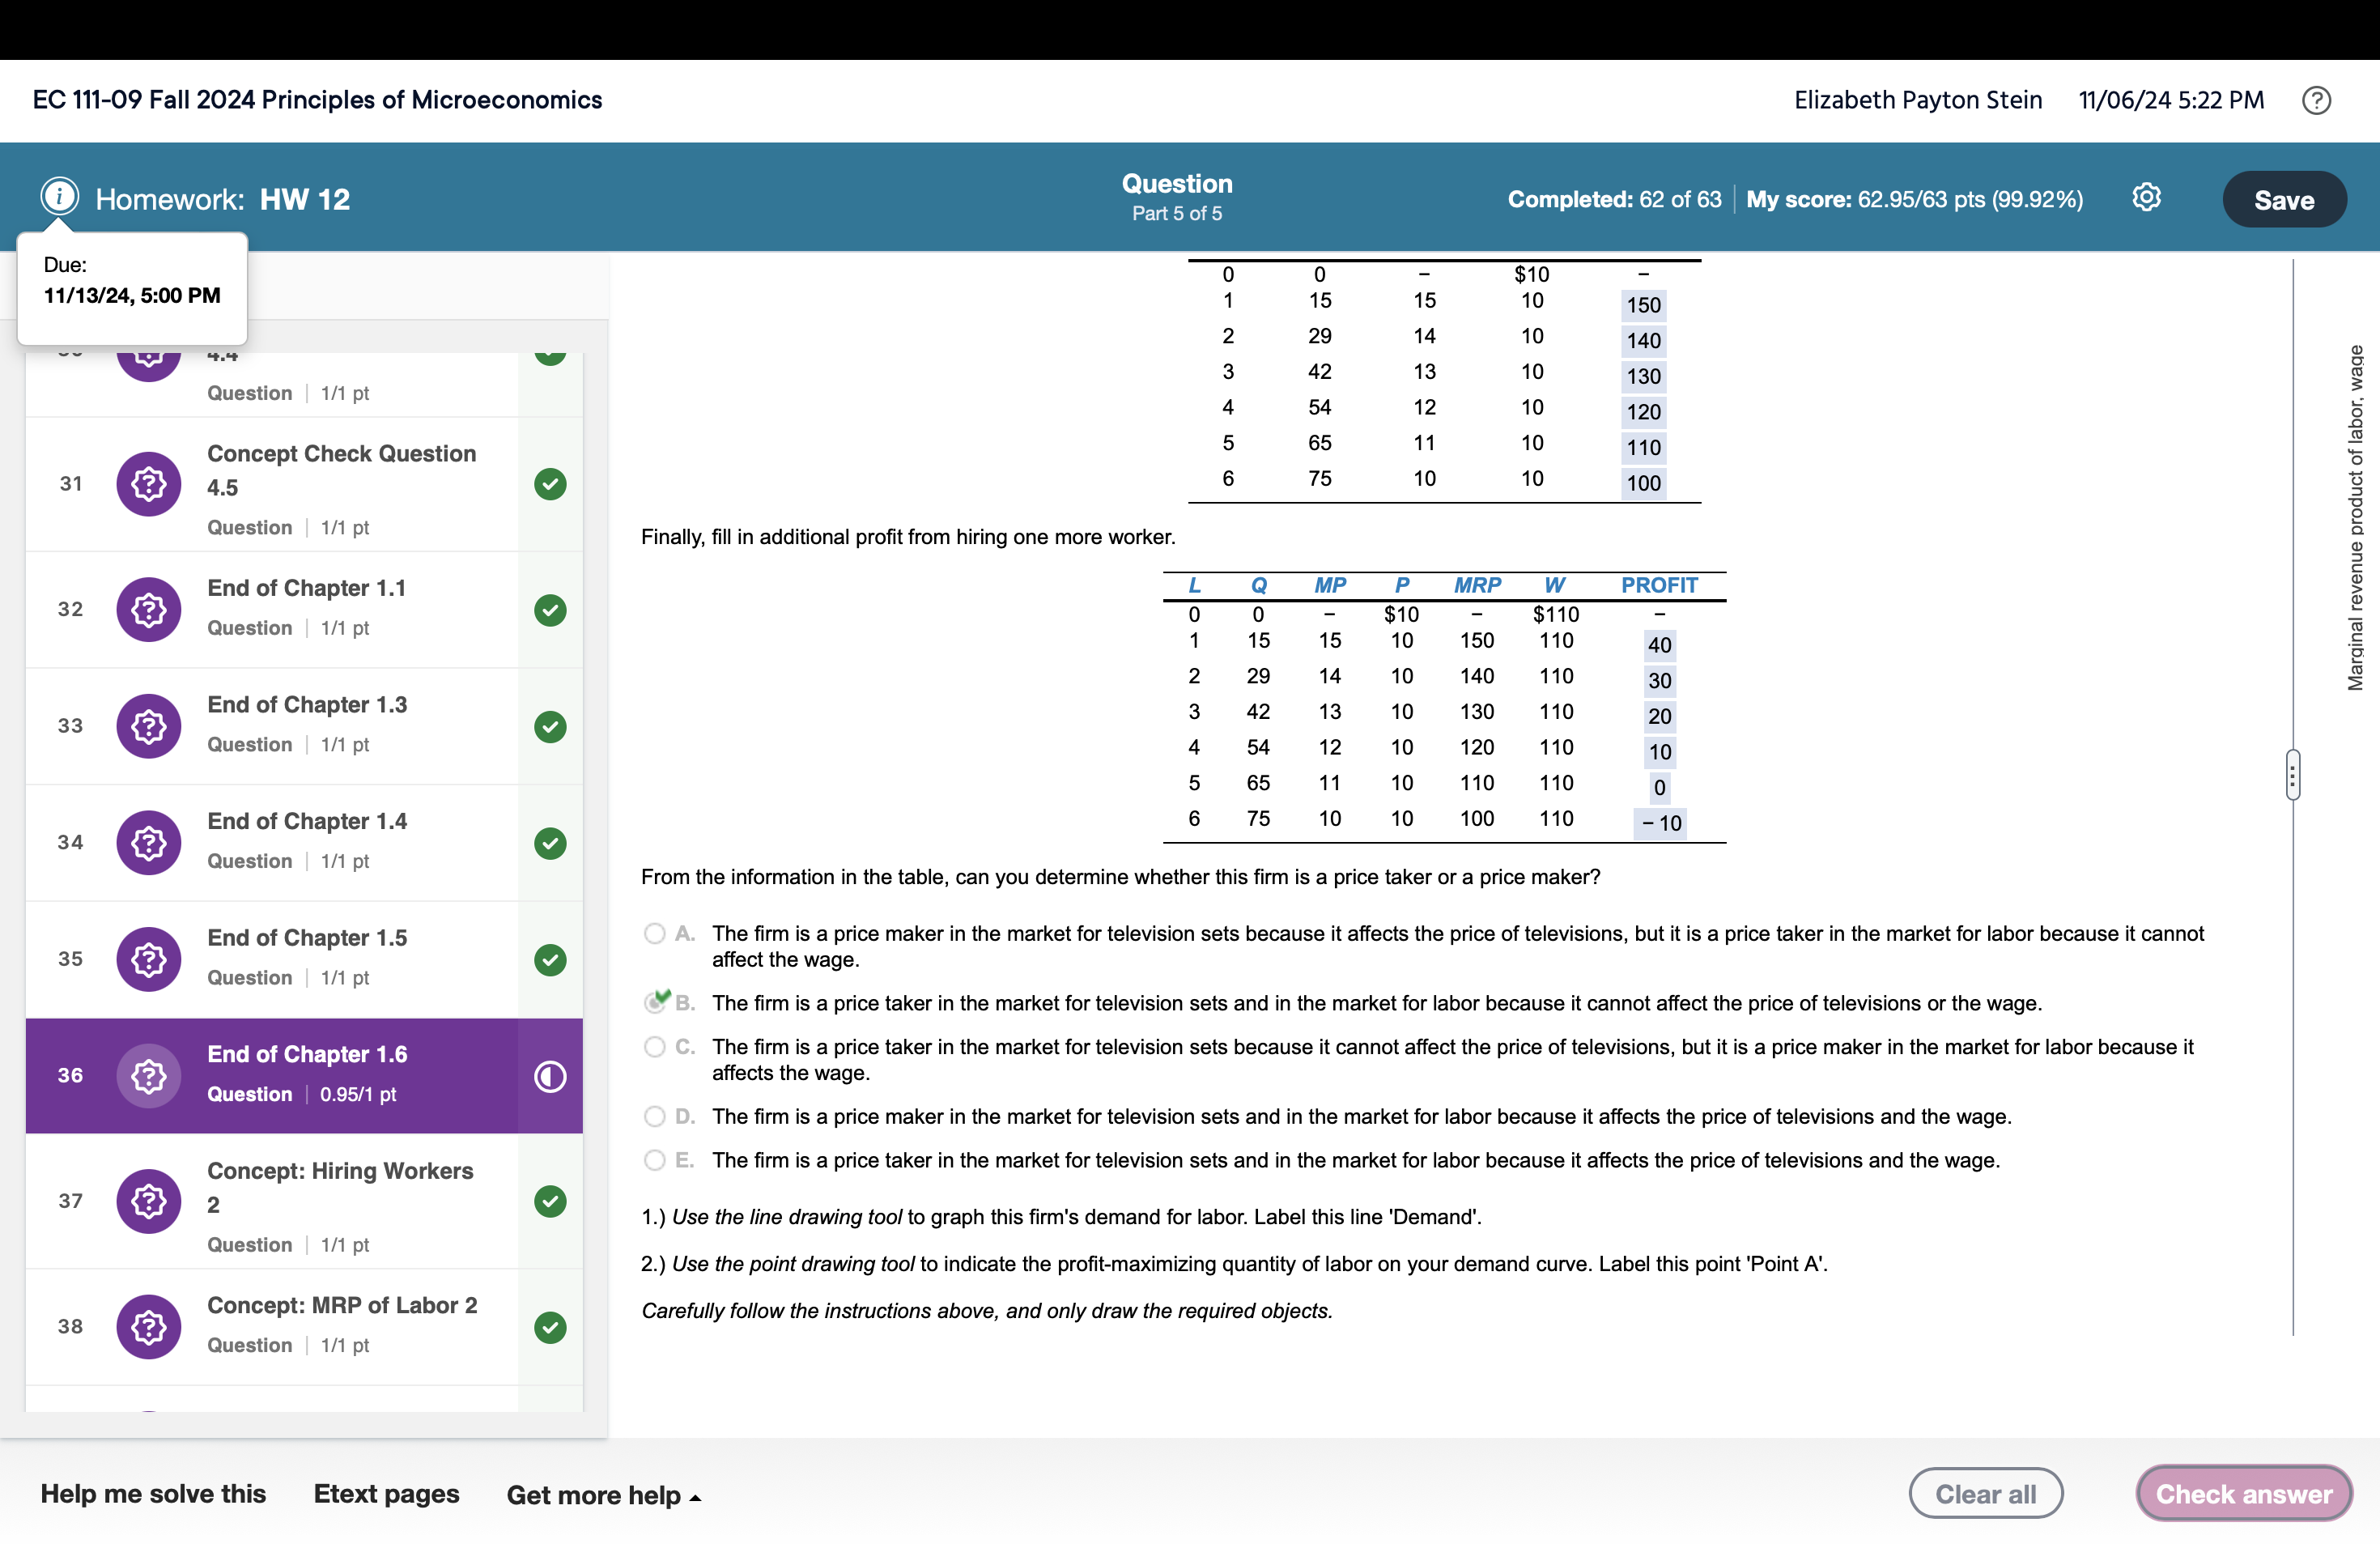
Task: Click half-complete status icon on question 36
Action: tap(550, 1076)
